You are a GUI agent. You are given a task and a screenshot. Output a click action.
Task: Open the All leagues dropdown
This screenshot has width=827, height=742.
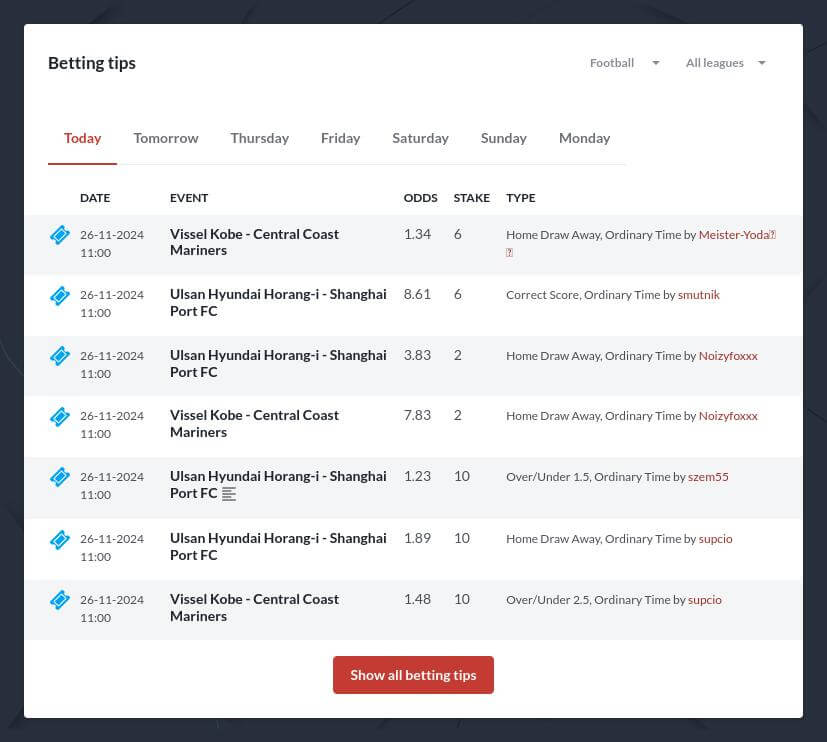pyautogui.click(x=725, y=62)
